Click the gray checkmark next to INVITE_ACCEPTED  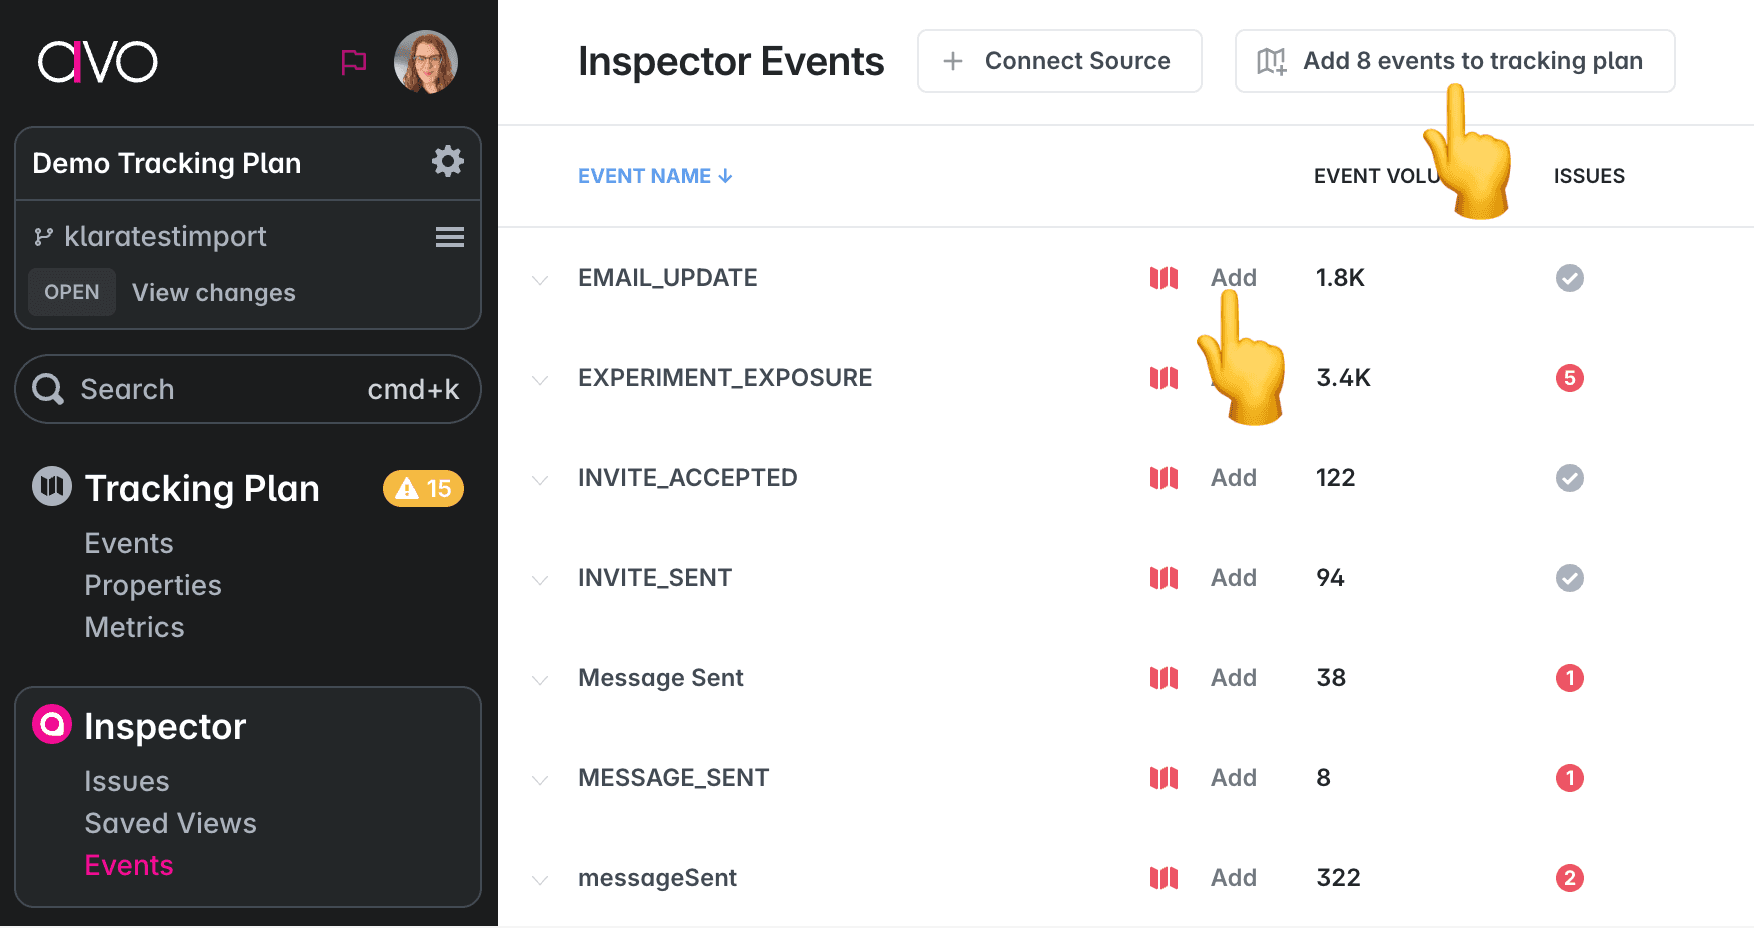1569,478
